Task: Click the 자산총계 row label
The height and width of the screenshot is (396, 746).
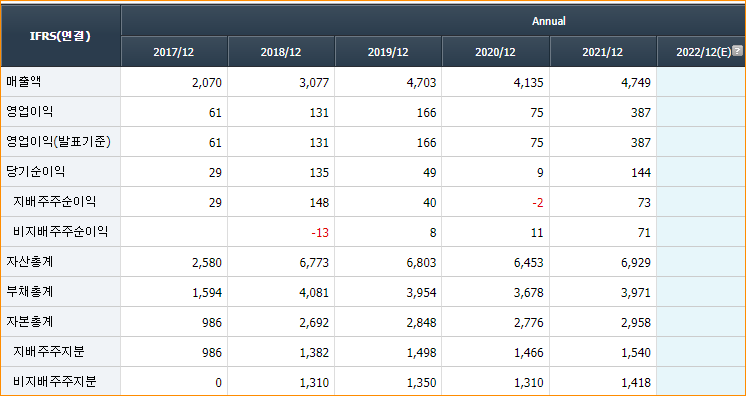Action: [x=29, y=262]
